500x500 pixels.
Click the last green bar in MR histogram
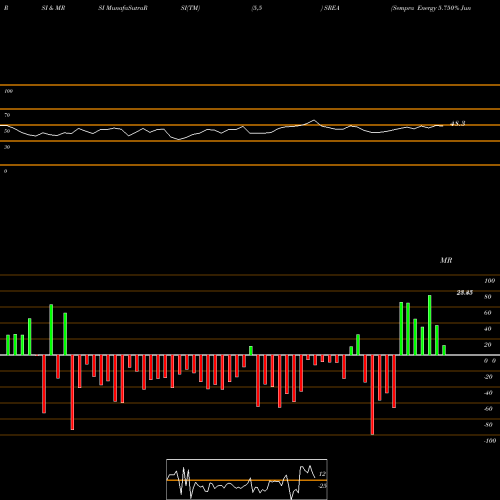444,350
